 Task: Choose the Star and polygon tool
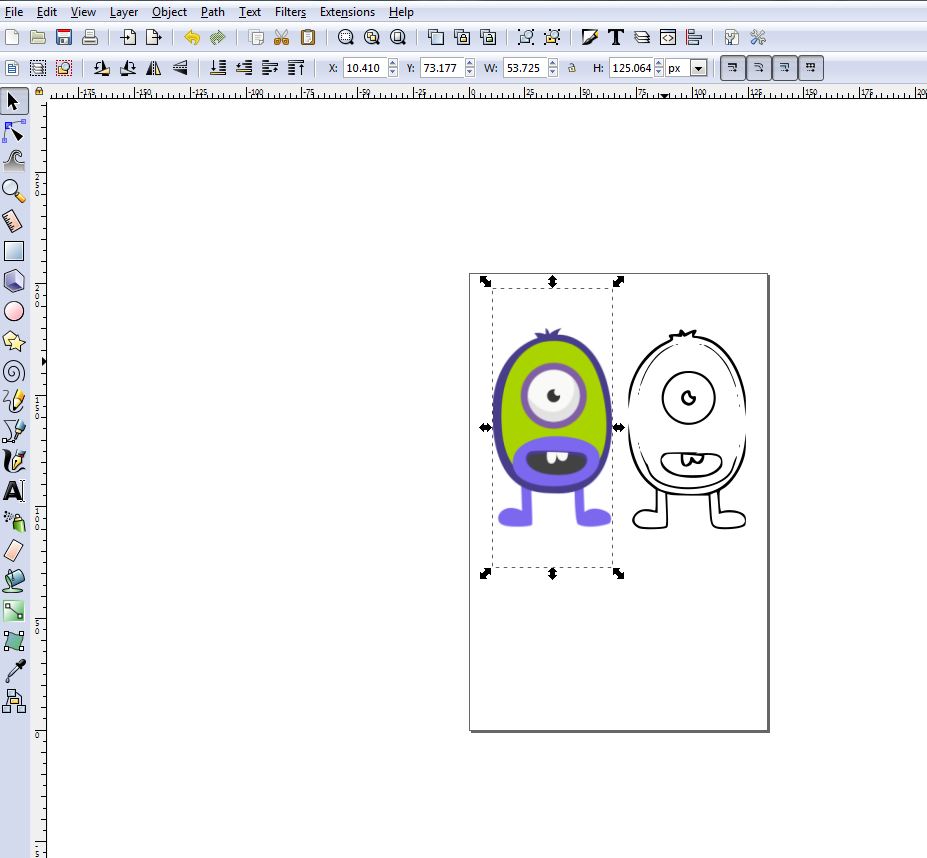click(x=14, y=341)
